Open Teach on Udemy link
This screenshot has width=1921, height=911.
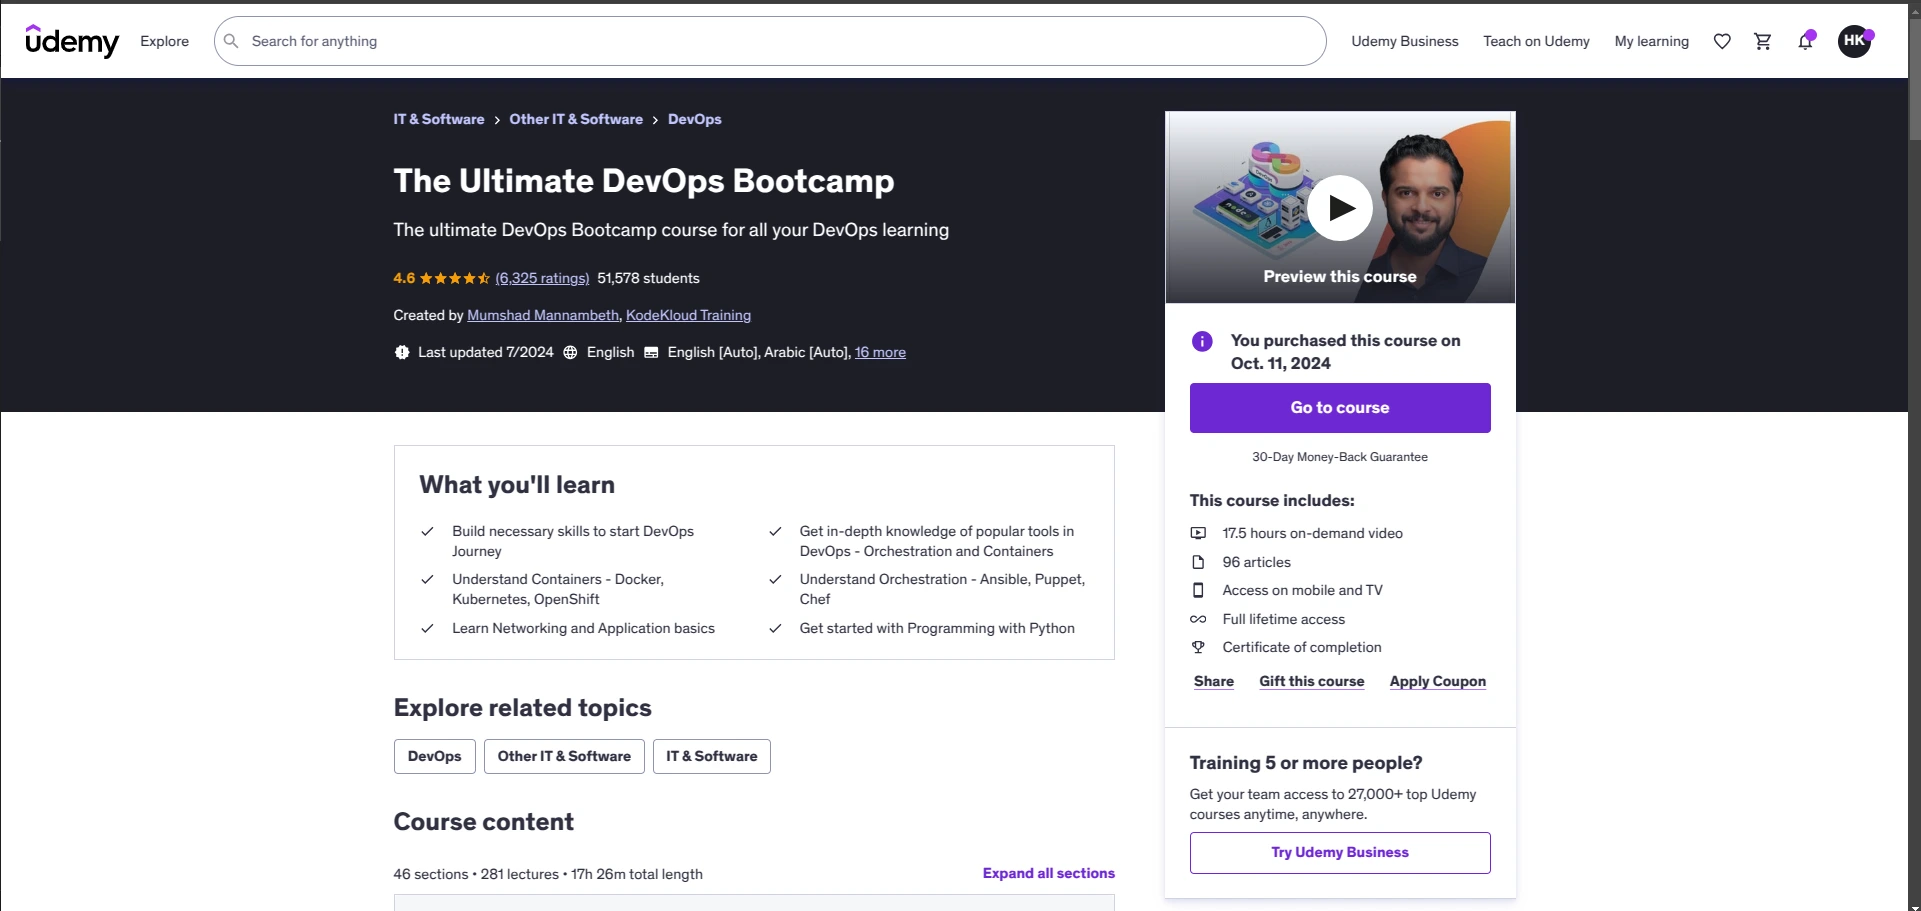1536,41
